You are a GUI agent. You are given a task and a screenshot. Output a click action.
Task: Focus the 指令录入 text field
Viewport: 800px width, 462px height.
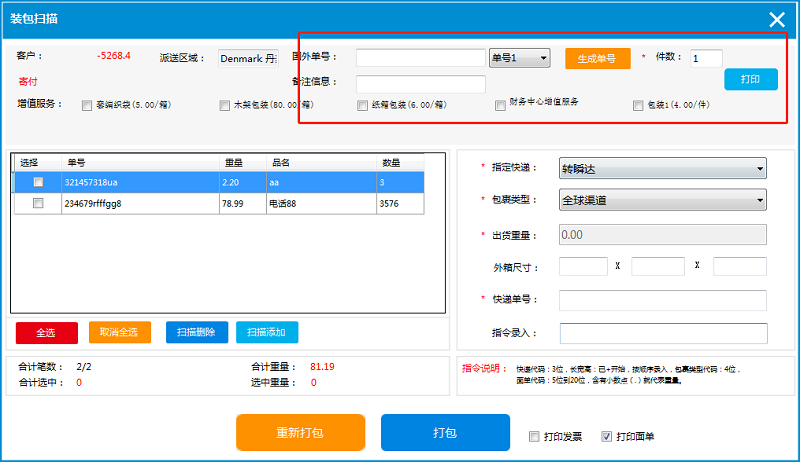(663, 334)
